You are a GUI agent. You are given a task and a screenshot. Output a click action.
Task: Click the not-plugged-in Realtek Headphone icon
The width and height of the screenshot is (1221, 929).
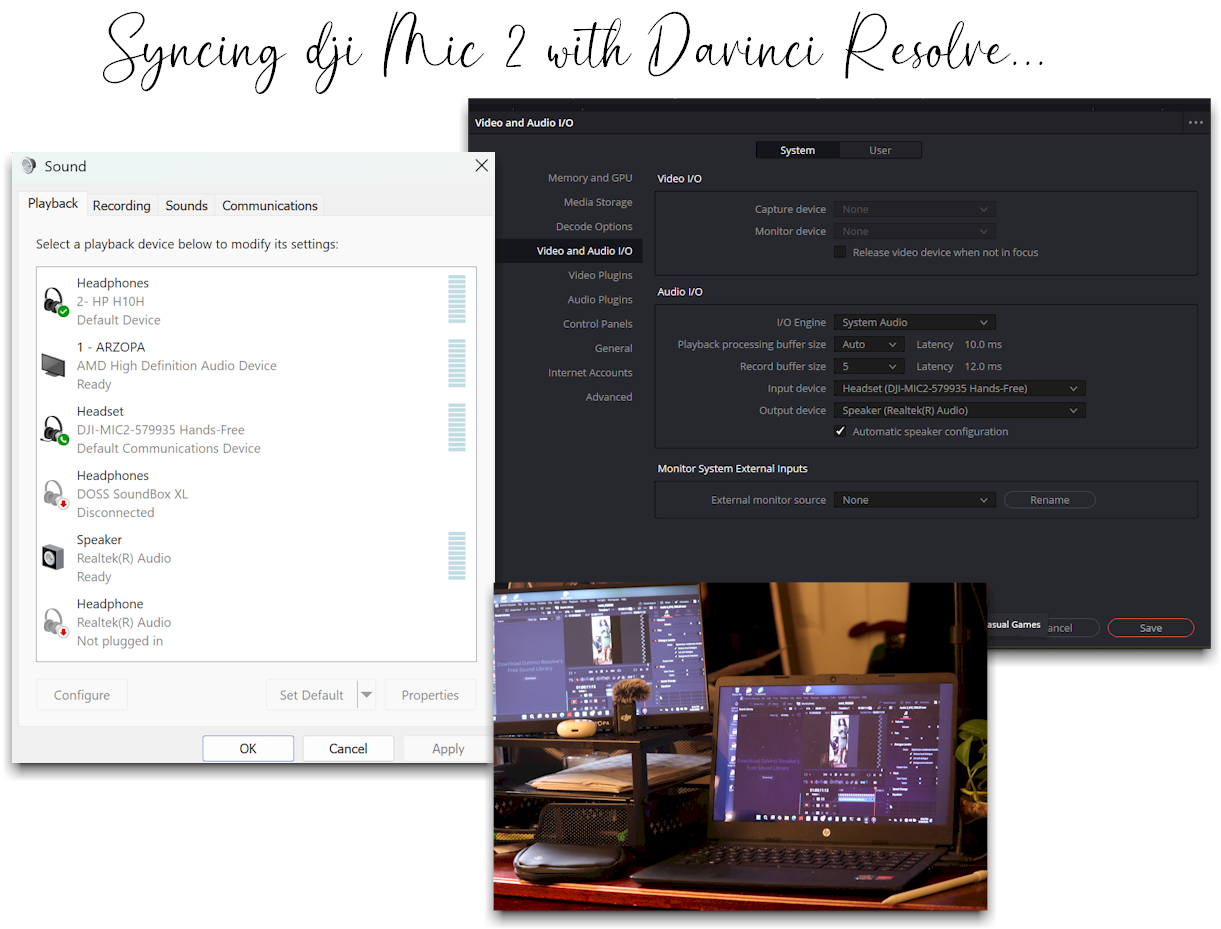pos(54,622)
